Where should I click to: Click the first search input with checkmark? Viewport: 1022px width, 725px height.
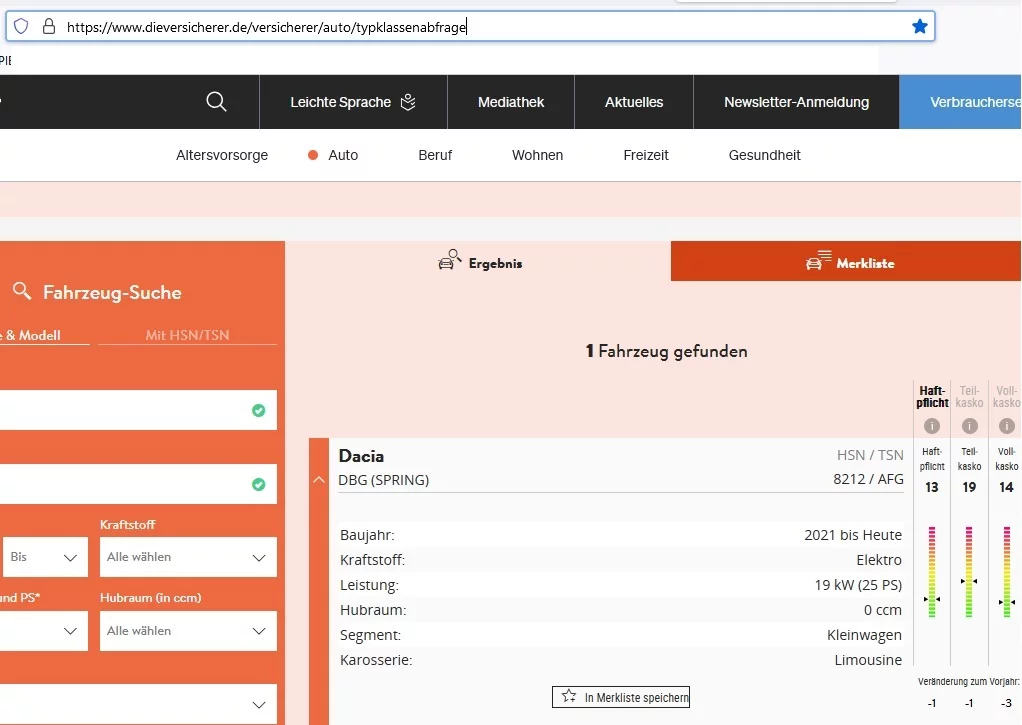[x=138, y=410]
